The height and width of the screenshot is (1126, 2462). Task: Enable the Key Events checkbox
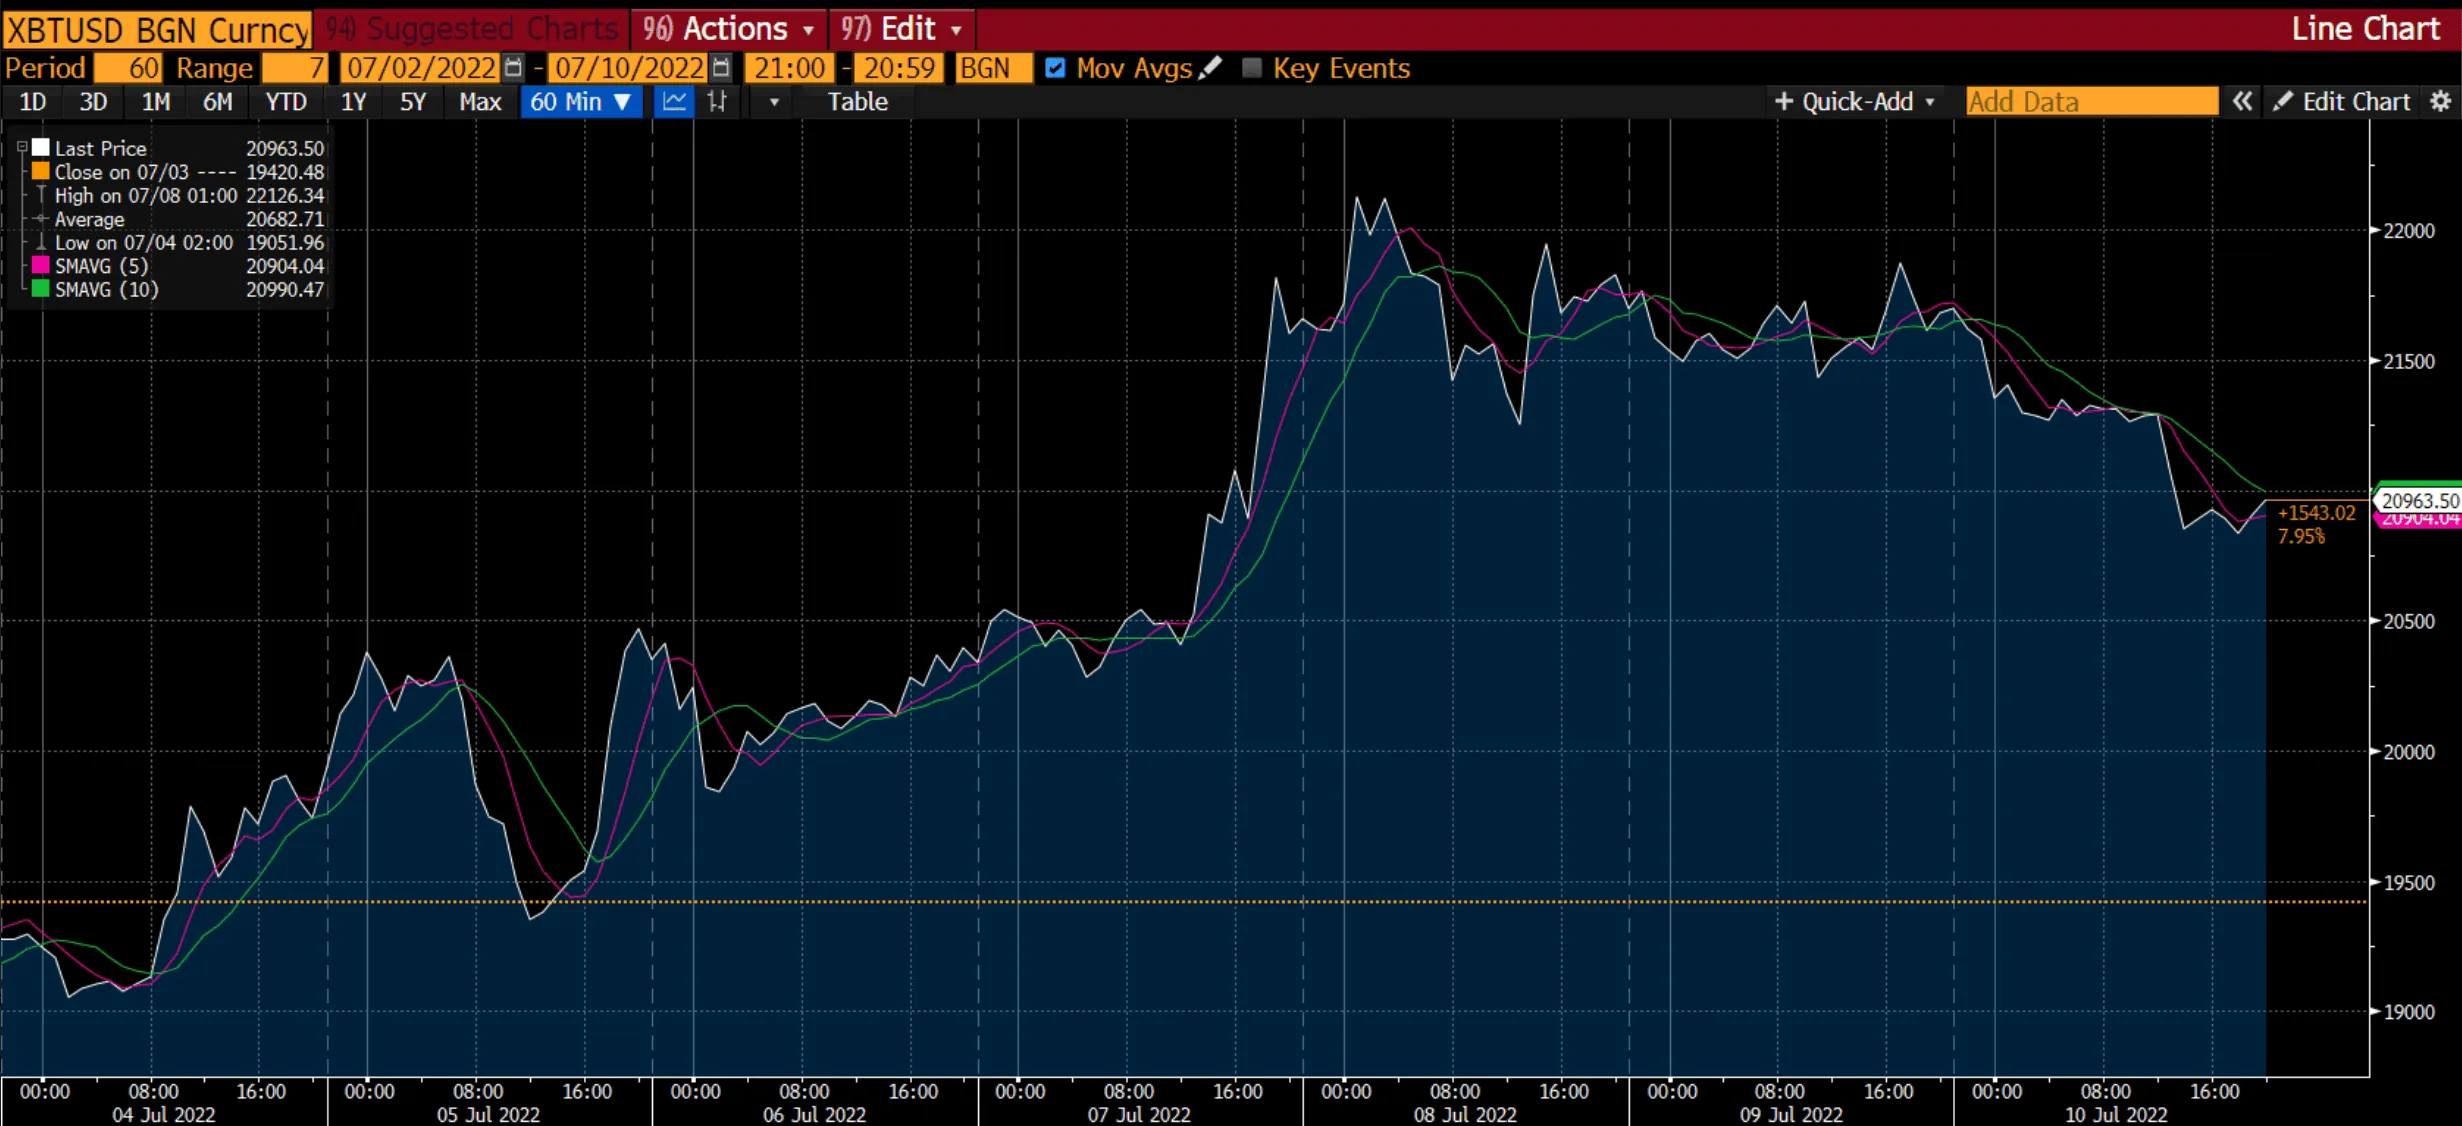[1251, 67]
